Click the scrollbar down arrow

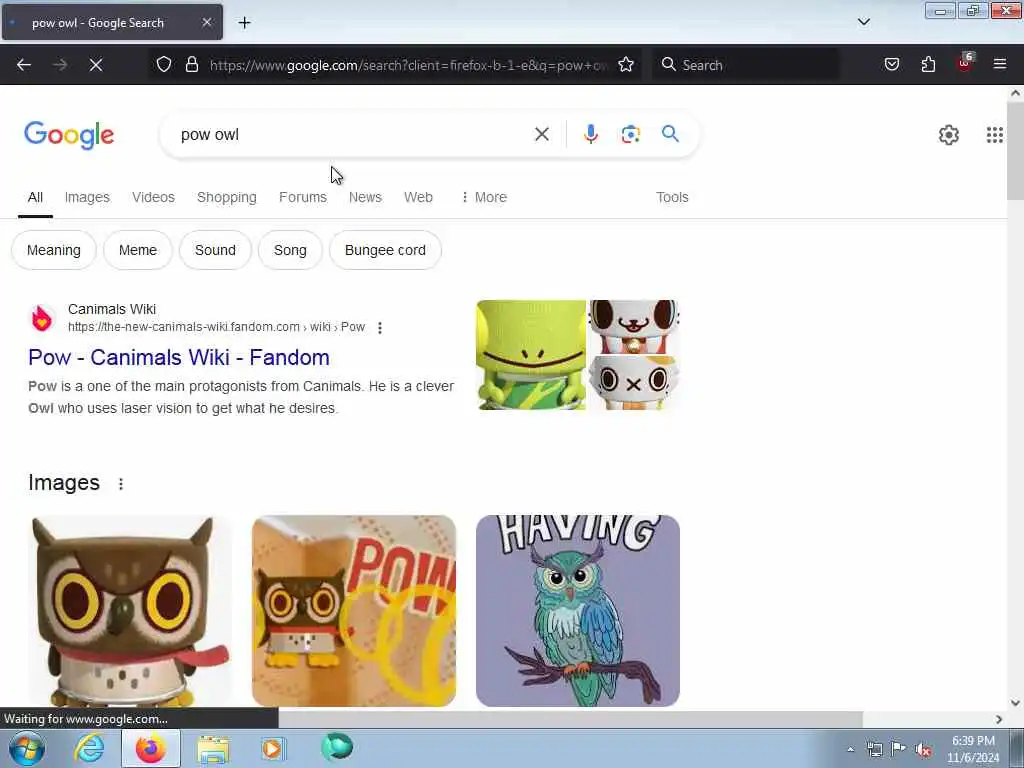[1015, 703]
